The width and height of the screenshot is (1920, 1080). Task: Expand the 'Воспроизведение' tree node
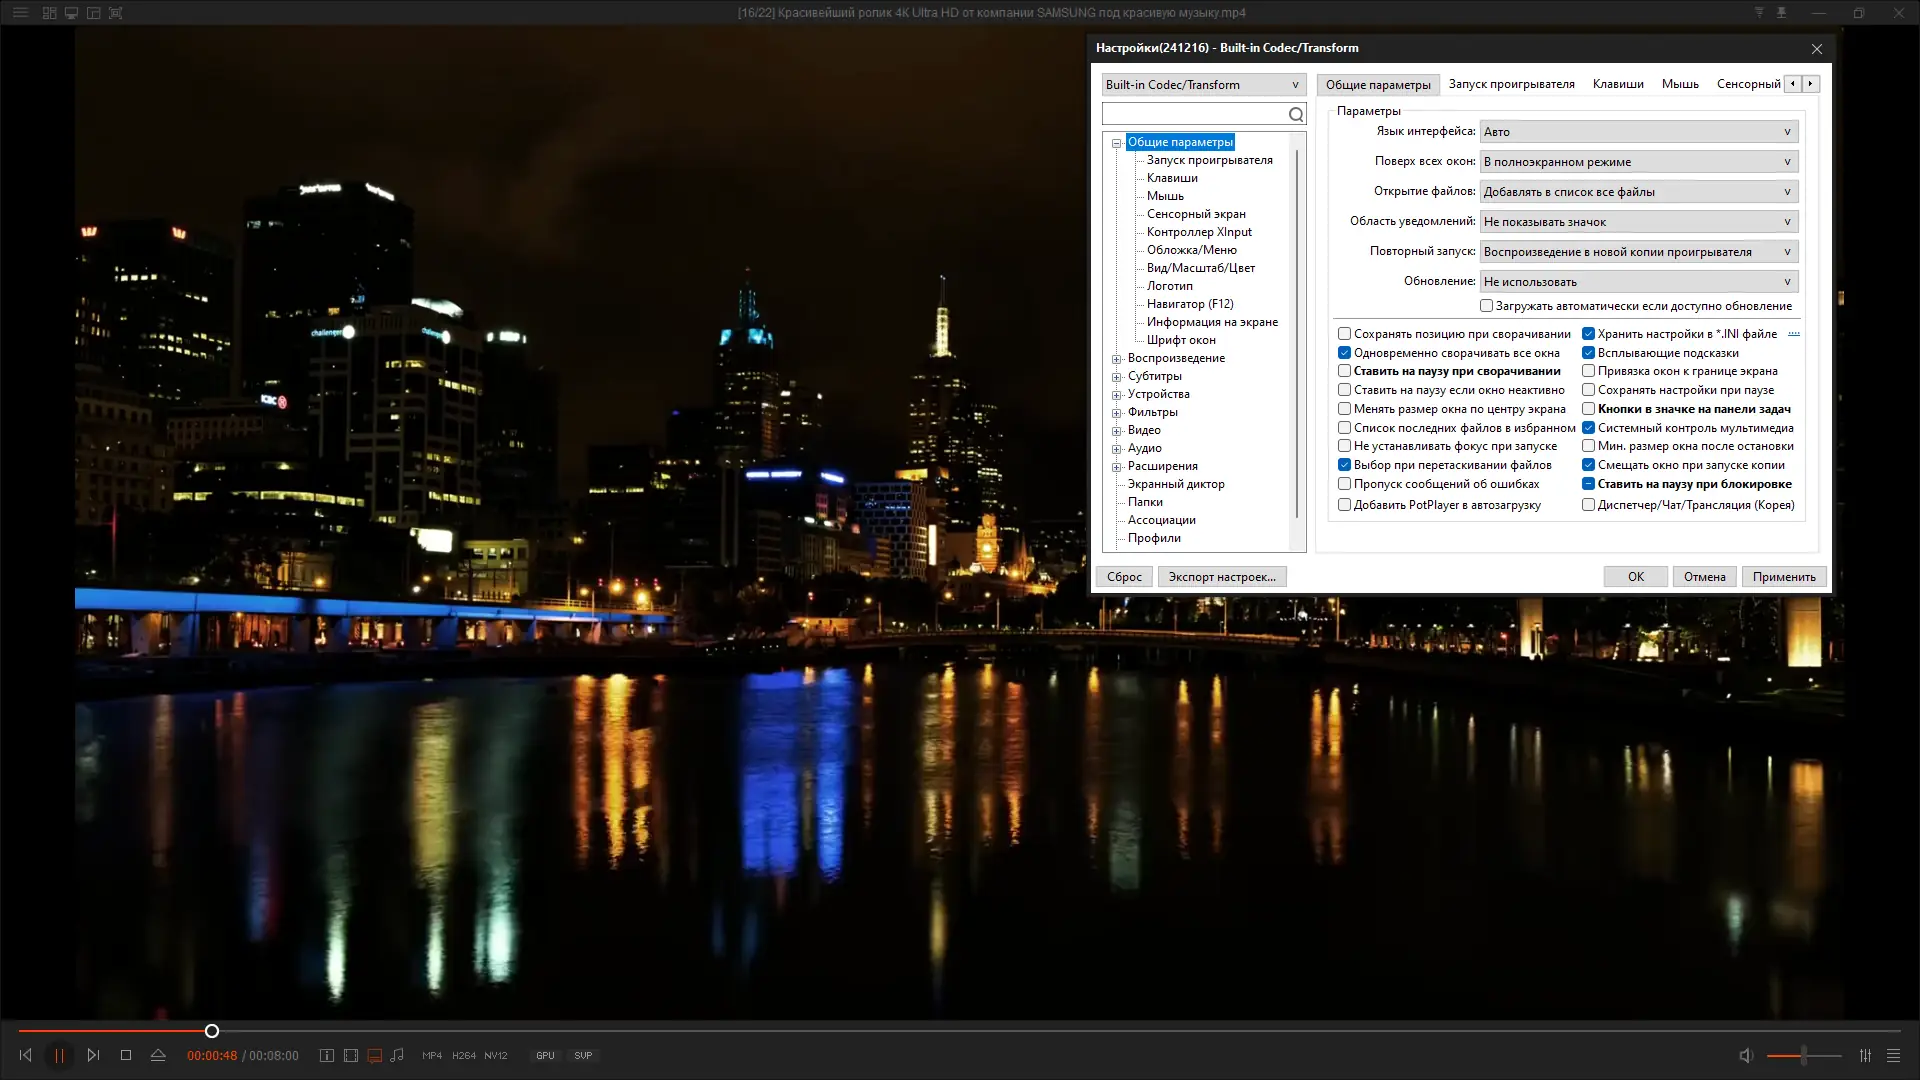(1117, 358)
